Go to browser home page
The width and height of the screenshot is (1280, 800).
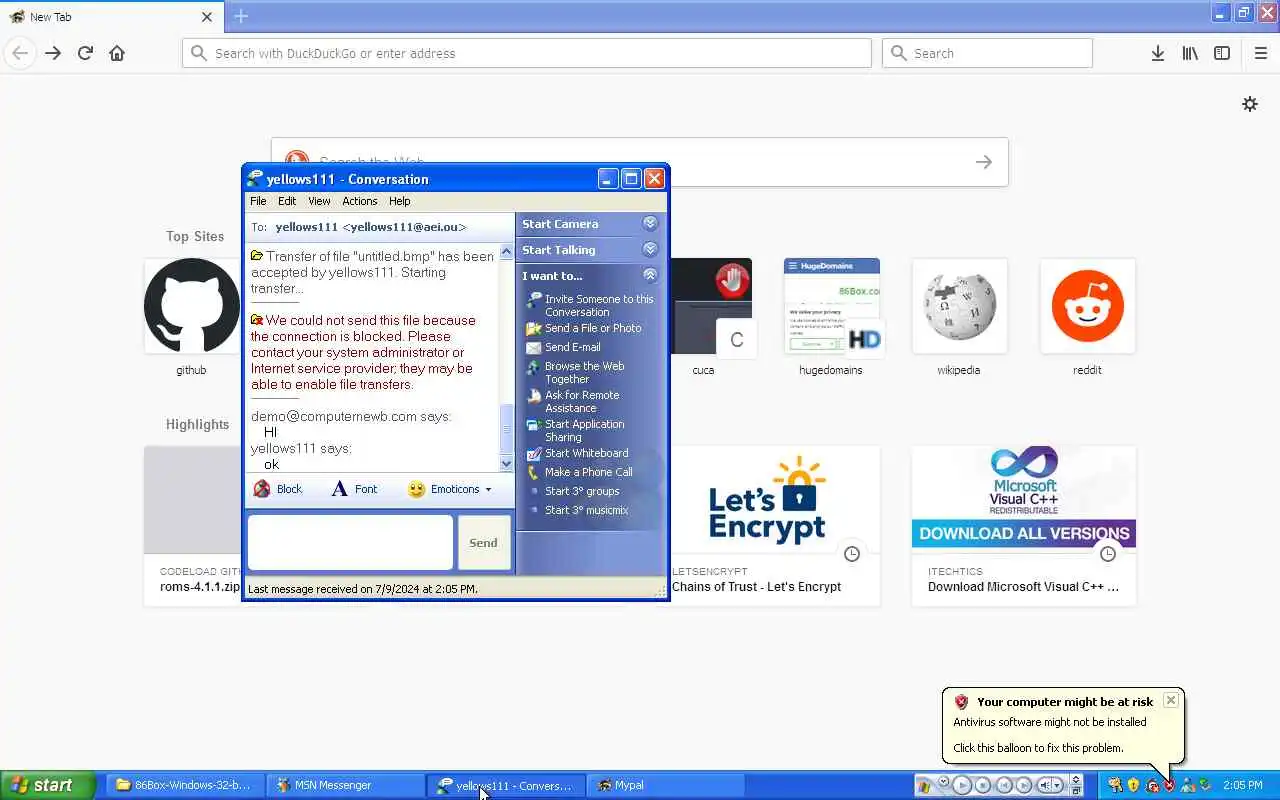[117, 53]
